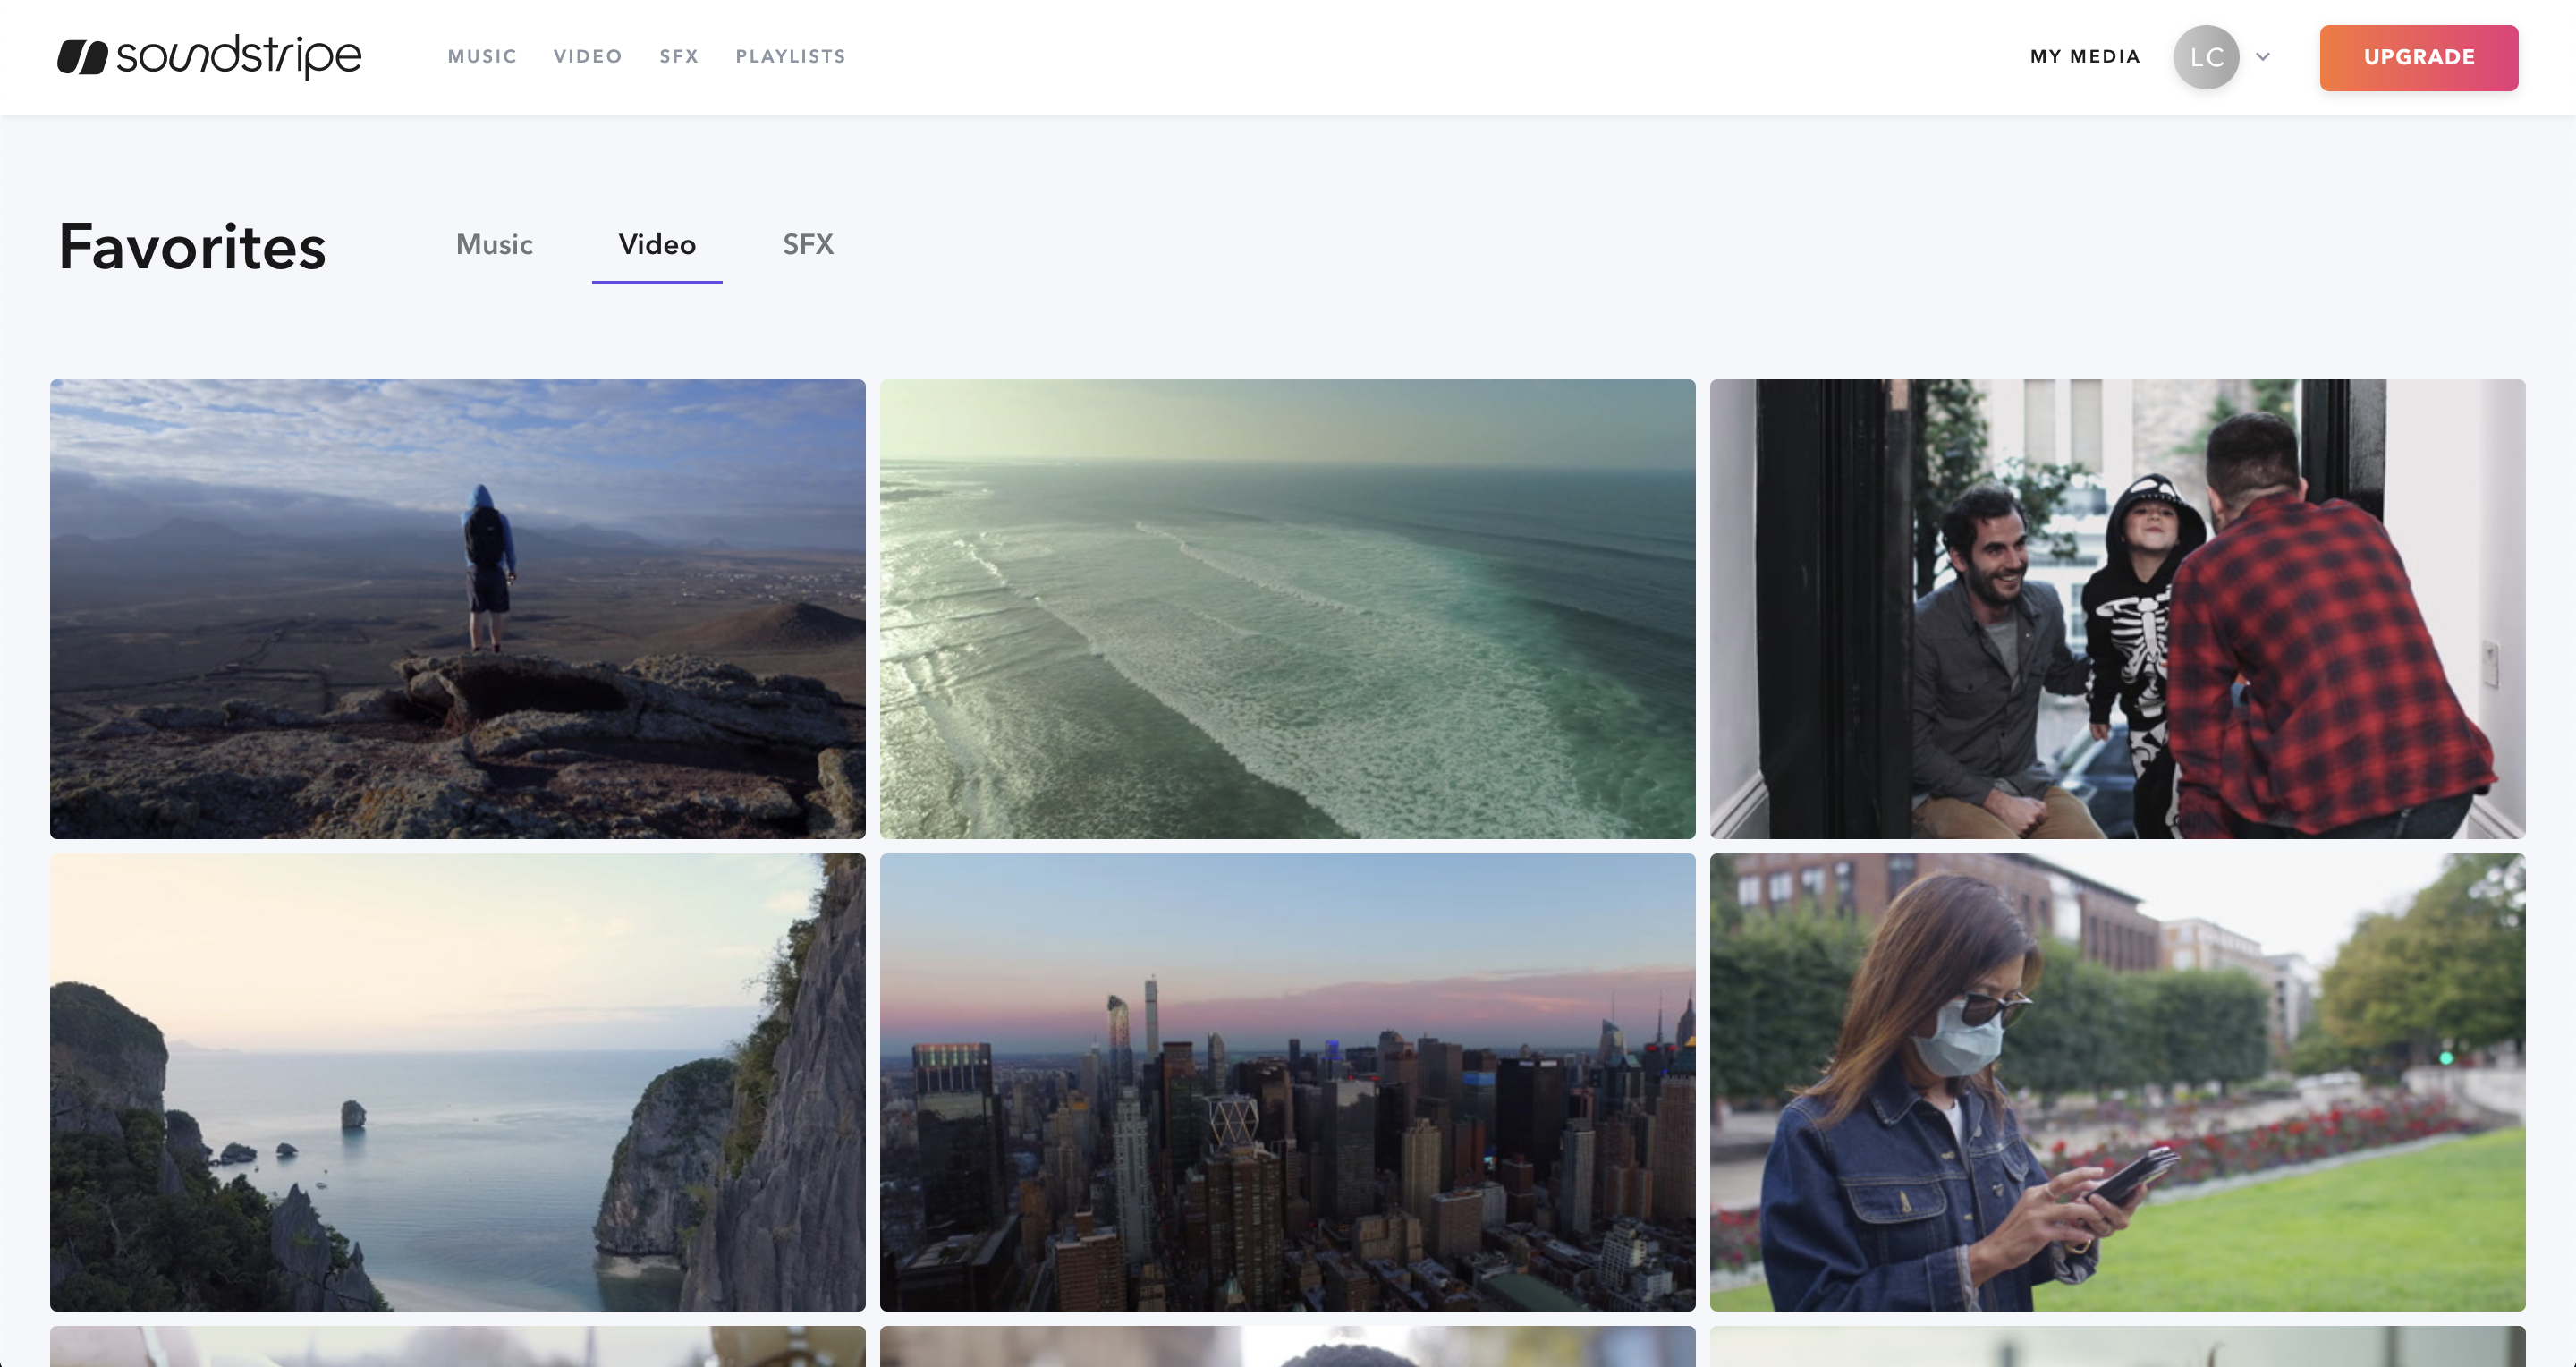Viewport: 2576px width, 1367px height.
Task: Switch to the SFX favorites tab
Action: coord(807,245)
